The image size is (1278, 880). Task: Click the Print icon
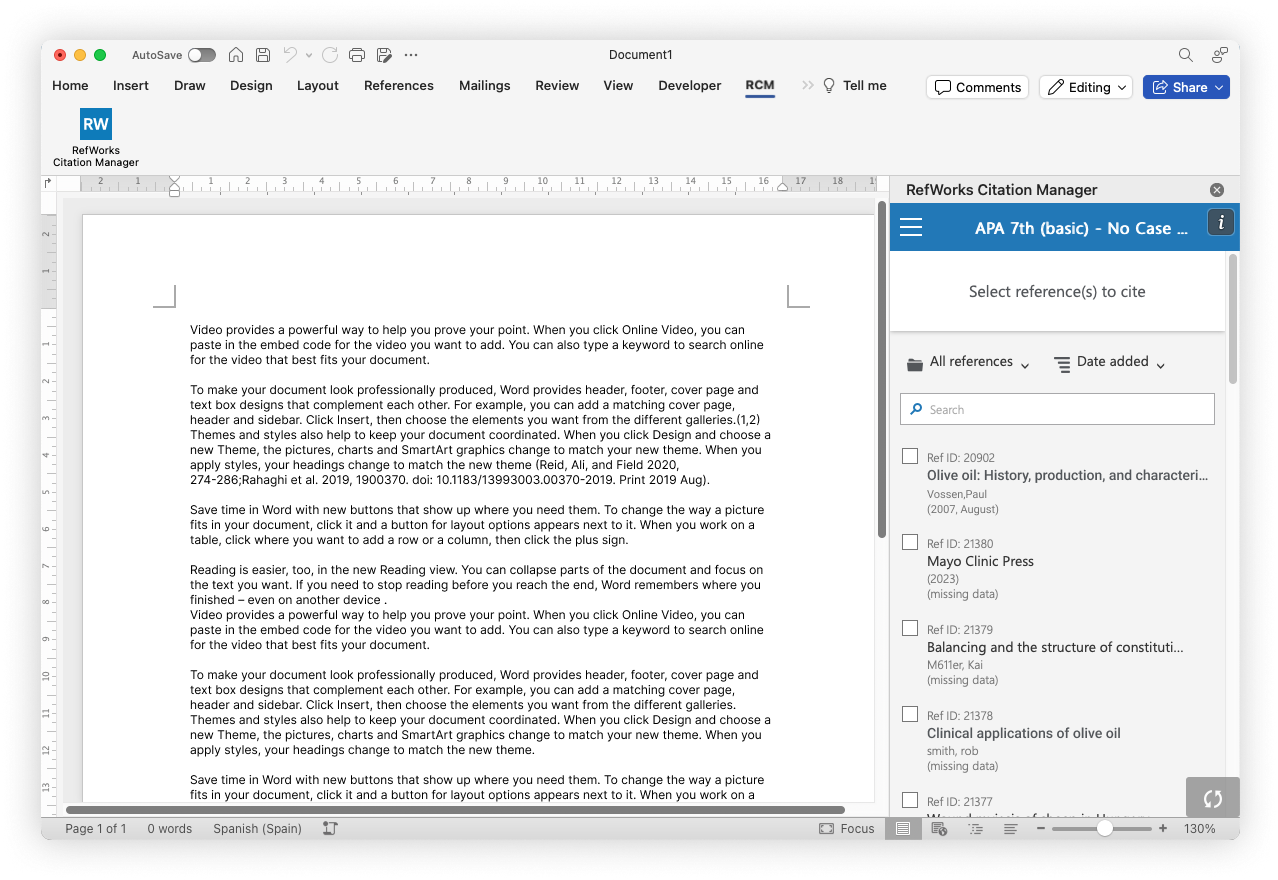tap(357, 55)
